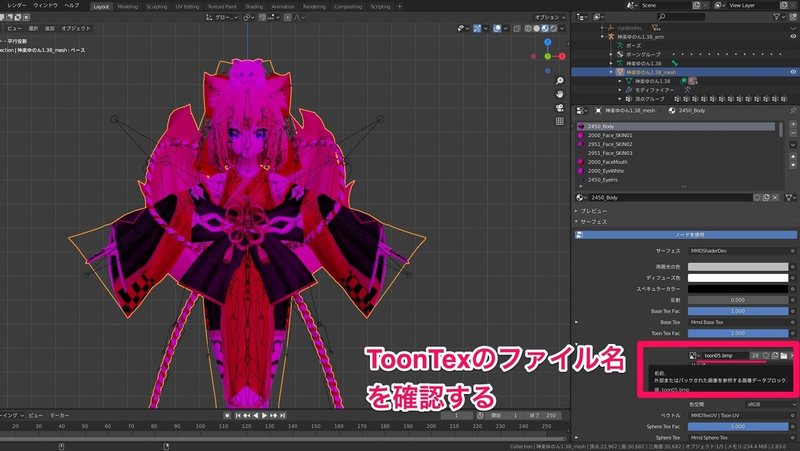The height and width of the screenshot is (451, 800).
Task: Select the 2450_EyeIris material slot
Action: 676,180
